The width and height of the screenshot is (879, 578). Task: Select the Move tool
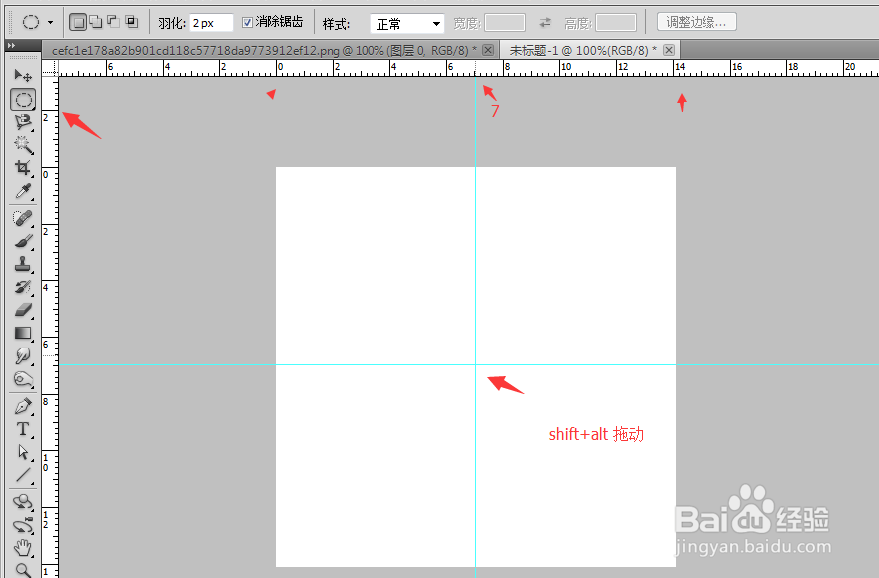pyautogui.click(x=23, y=75)
